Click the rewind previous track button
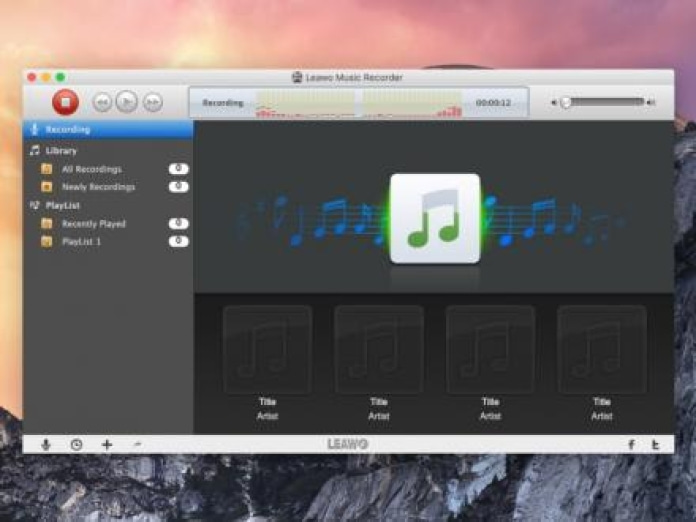The height and width of the screenshot is (522, 696). 102,103
